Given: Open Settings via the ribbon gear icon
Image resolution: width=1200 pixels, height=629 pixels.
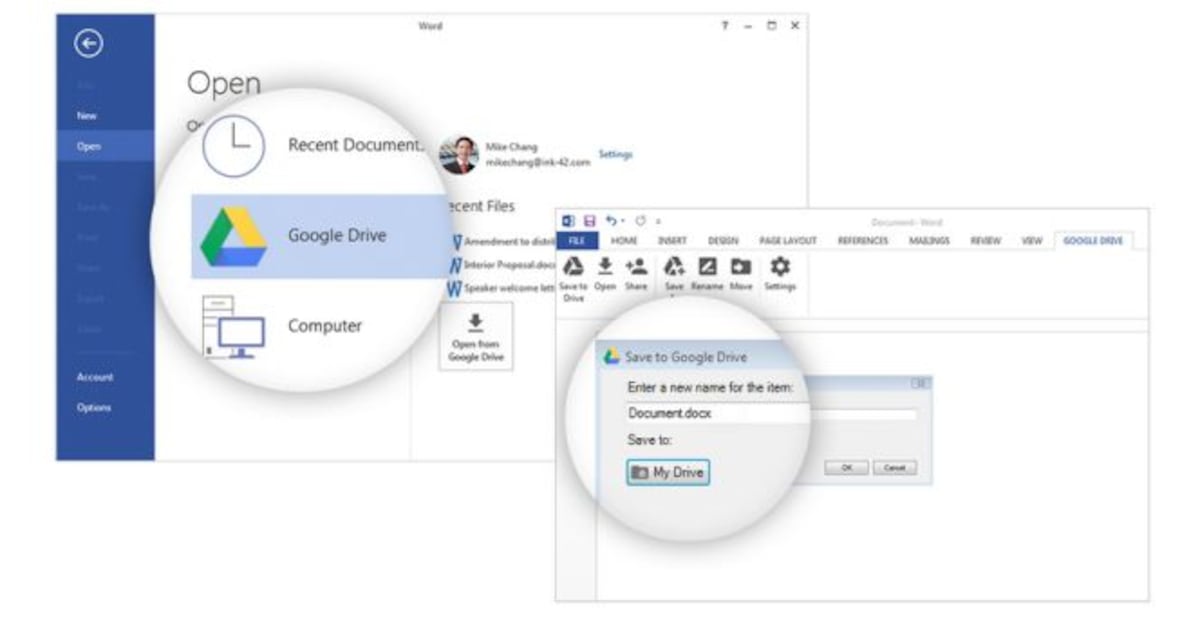Looking at the screenshot, I should (x=780, y=267).
